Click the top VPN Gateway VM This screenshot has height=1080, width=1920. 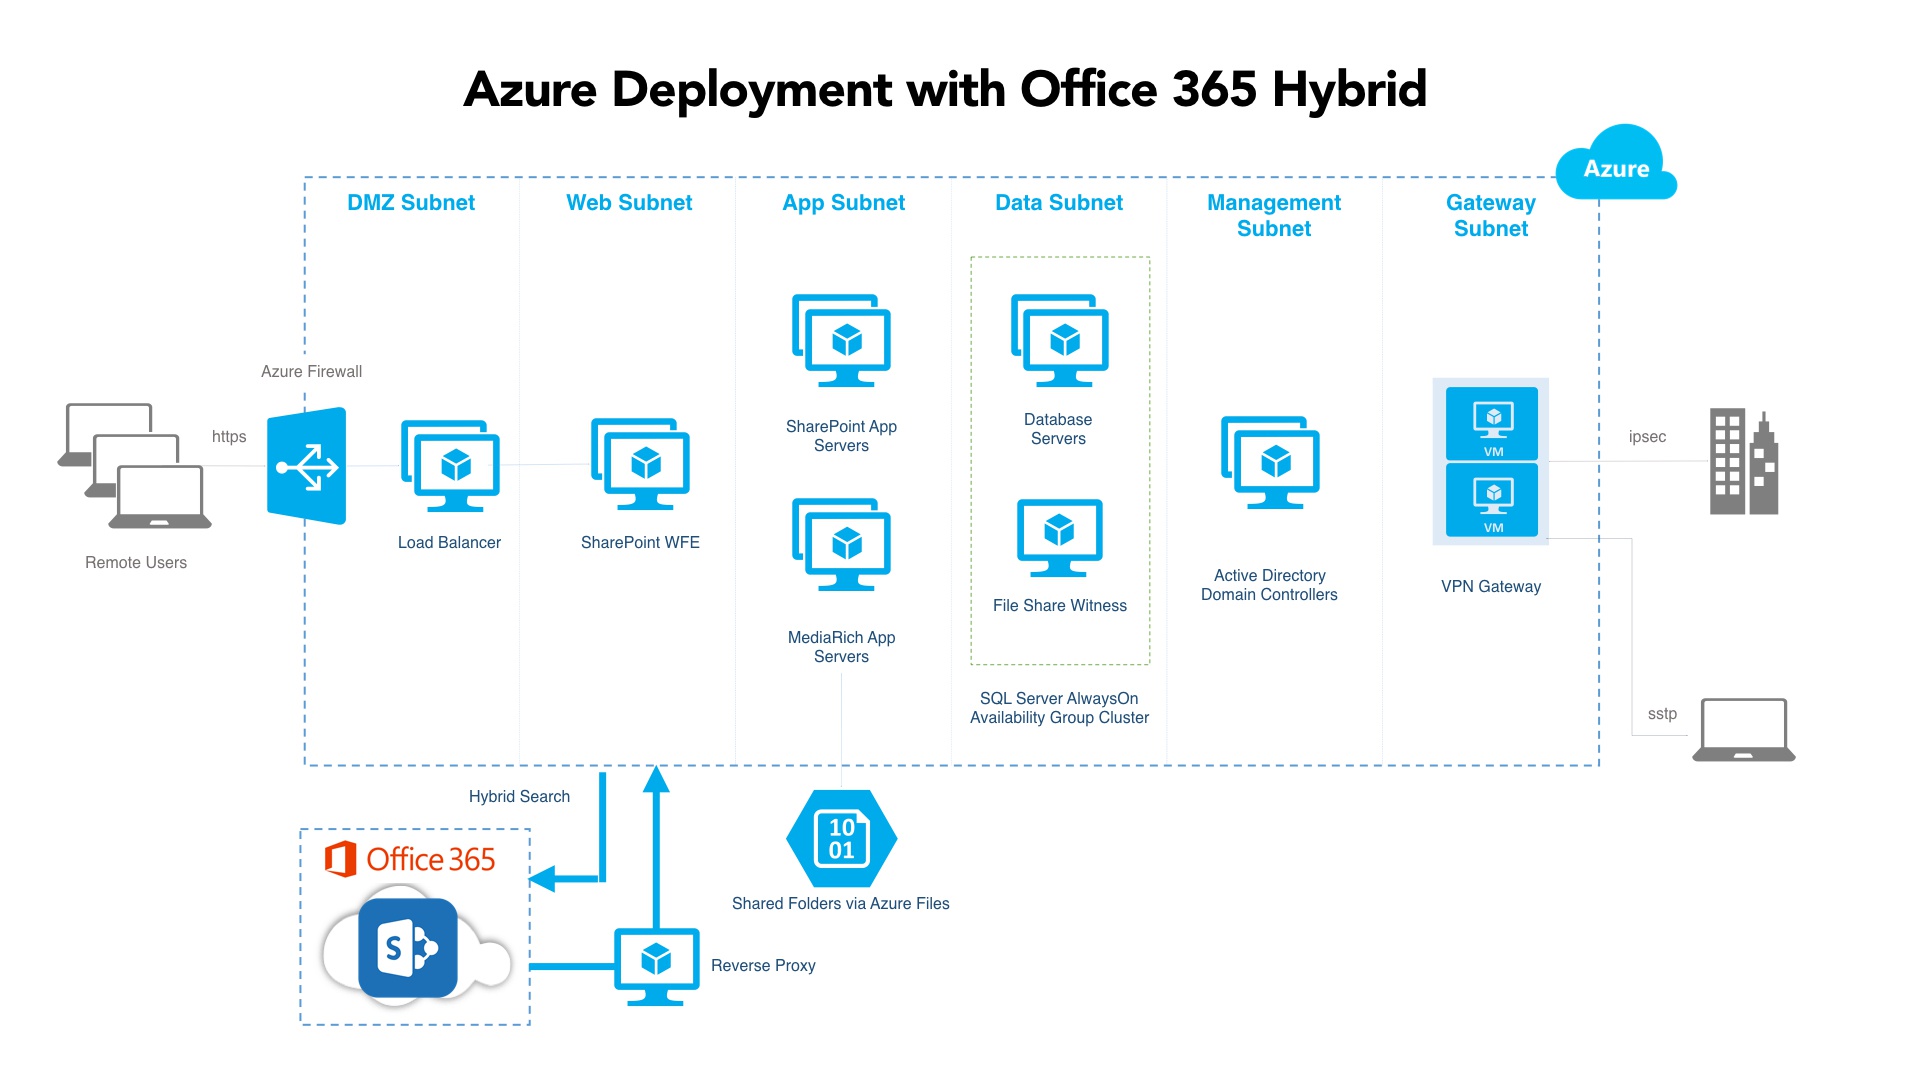[1492, 423]
